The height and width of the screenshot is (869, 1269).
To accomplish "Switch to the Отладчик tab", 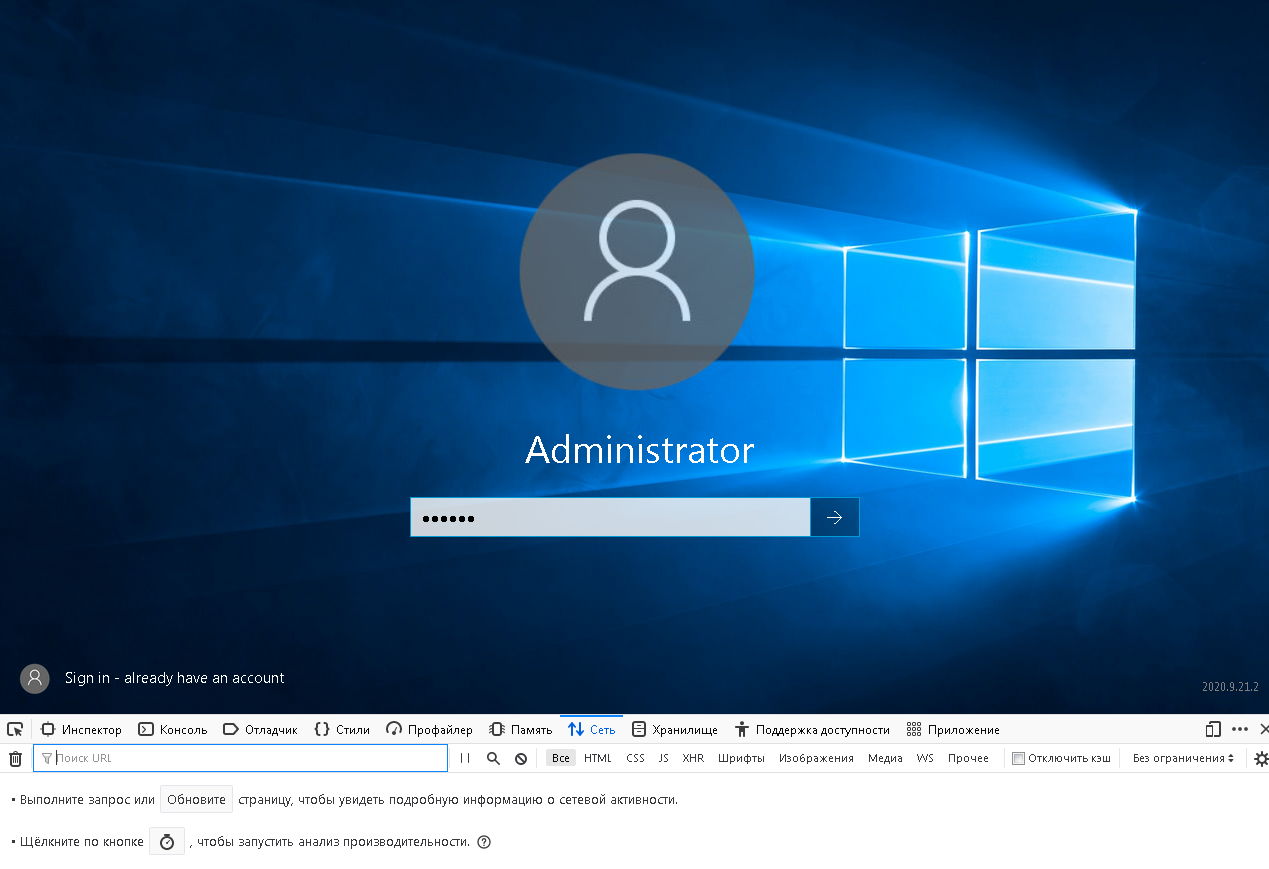I will [x=260, y=730].
